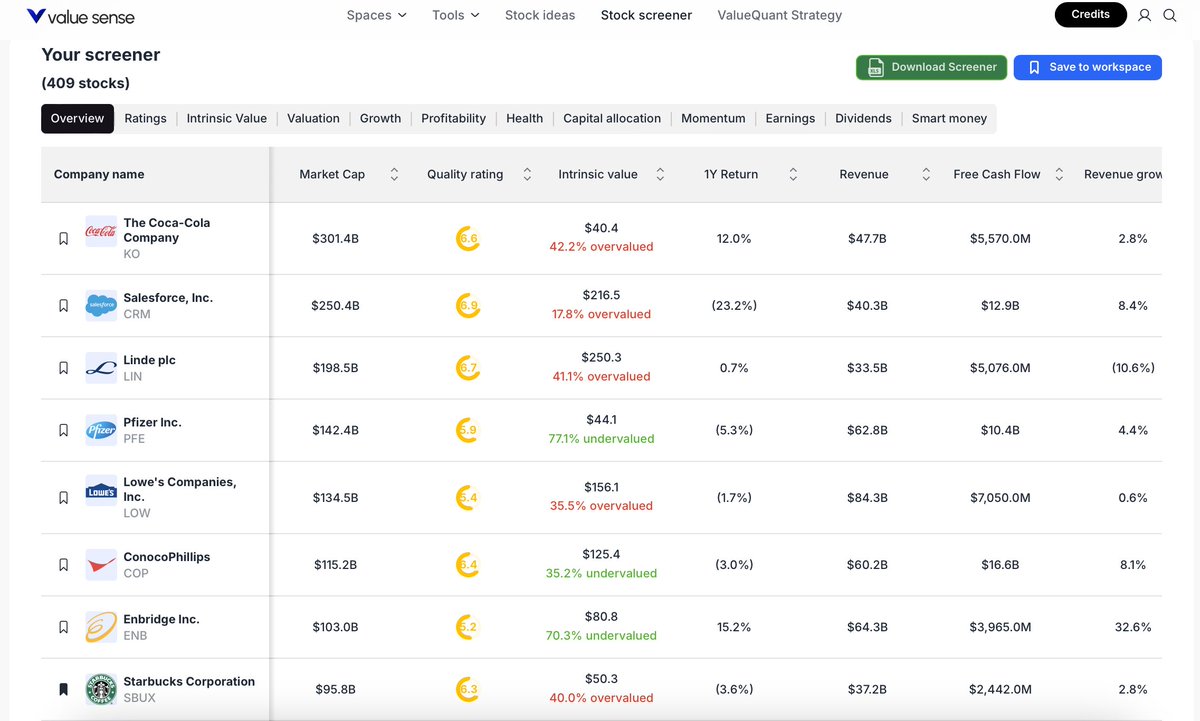Click the Company name column header
Image resolution: width=1200 pixels, height=721 pixels.
pos(99,174)
